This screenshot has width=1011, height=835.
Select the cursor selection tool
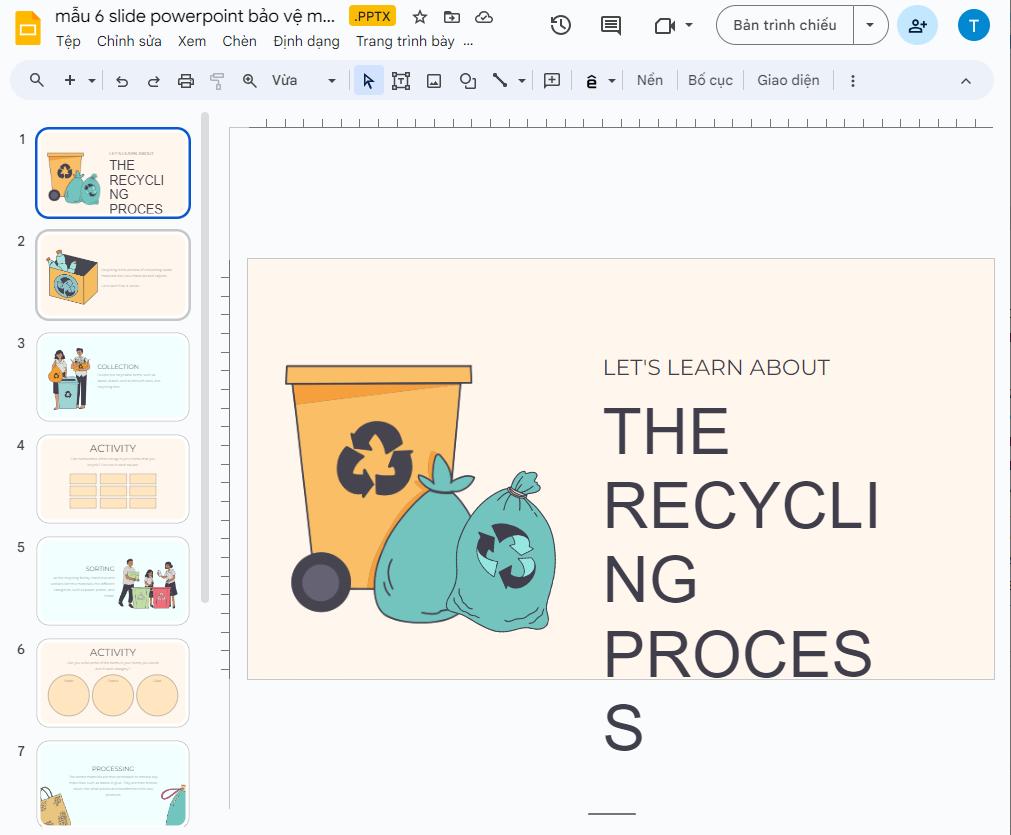(x=368, y=80)
